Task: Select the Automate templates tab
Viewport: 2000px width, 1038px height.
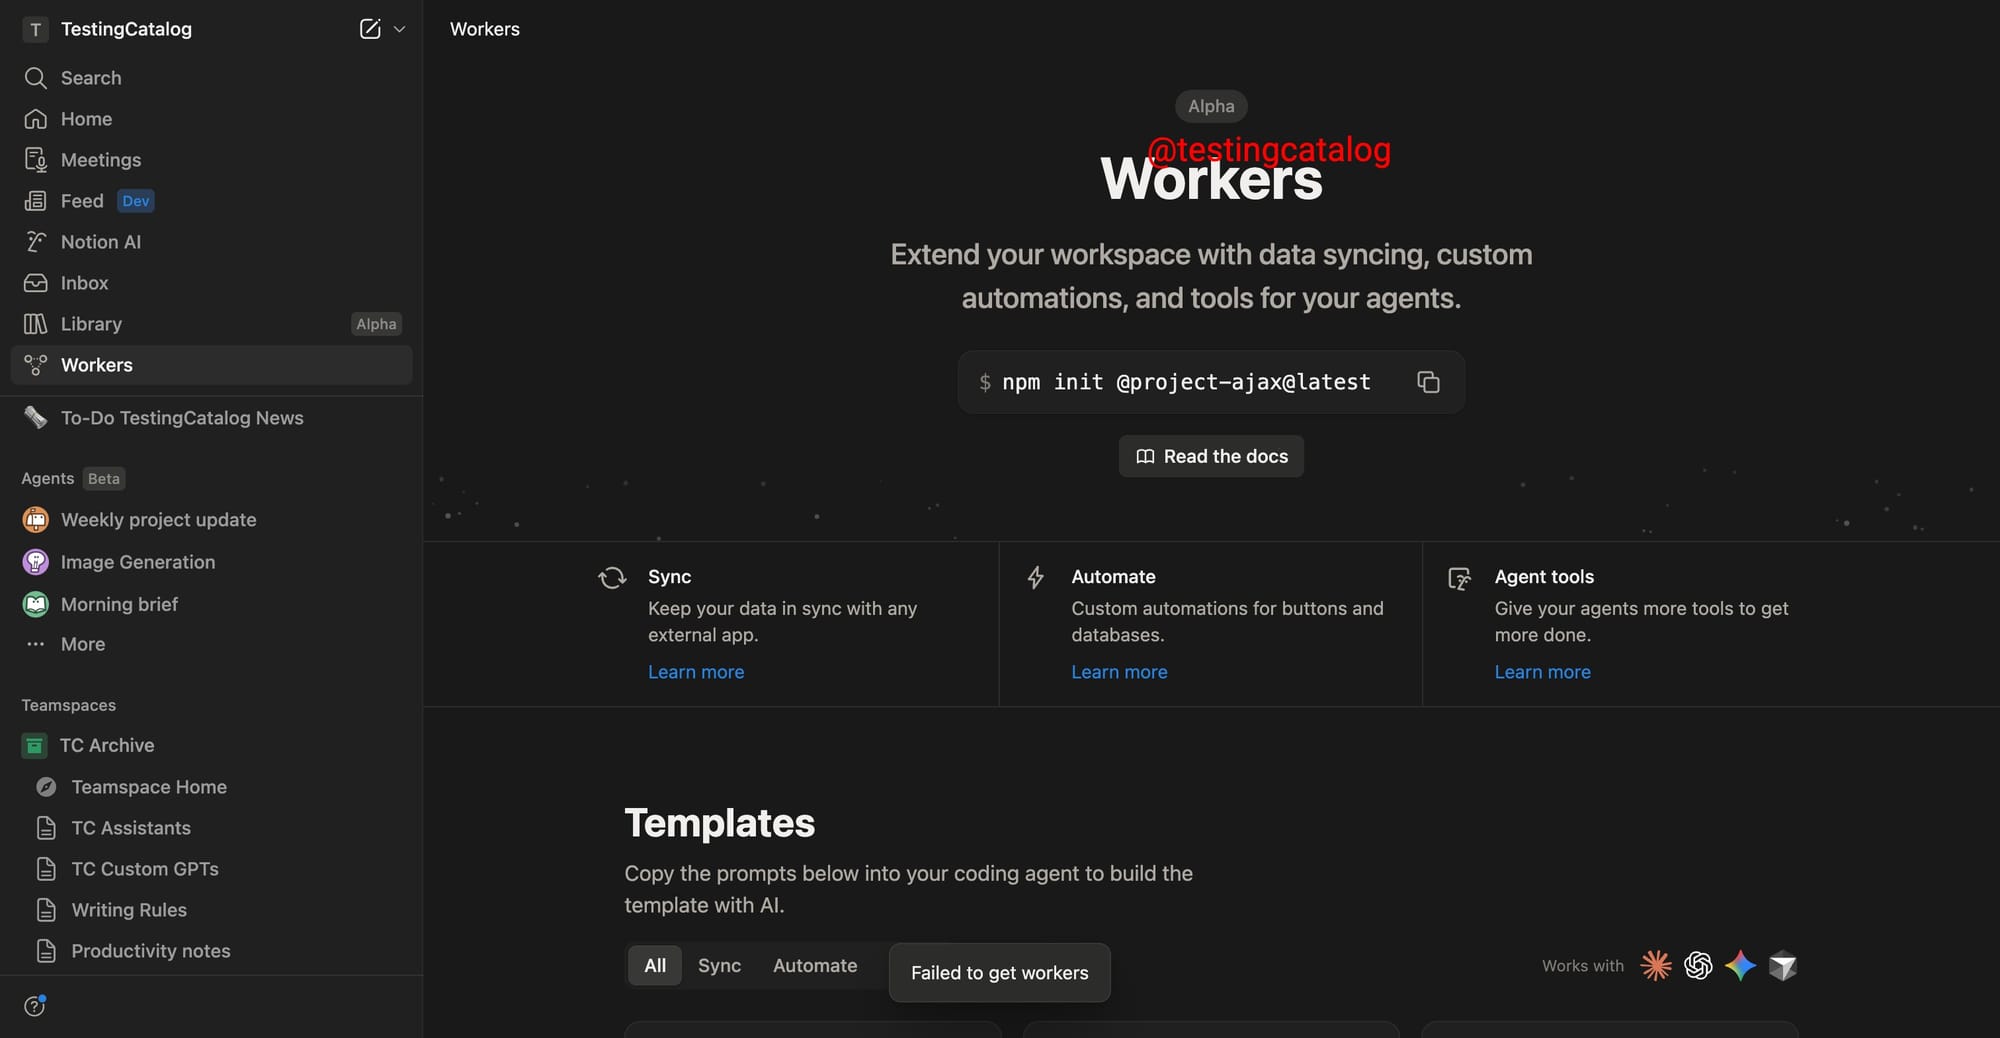Action: click(814, 965)
